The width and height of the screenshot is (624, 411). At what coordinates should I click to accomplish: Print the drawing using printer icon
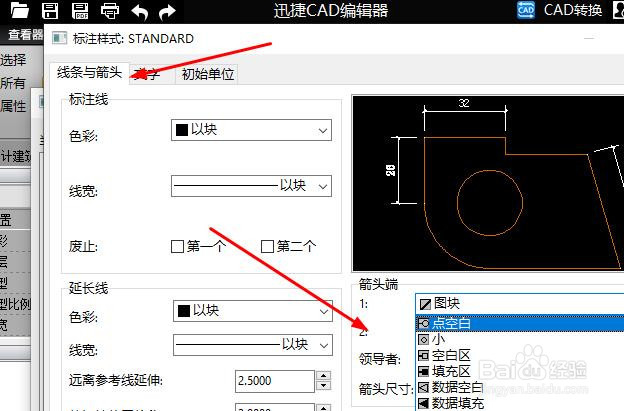click(x=110, y=11)
